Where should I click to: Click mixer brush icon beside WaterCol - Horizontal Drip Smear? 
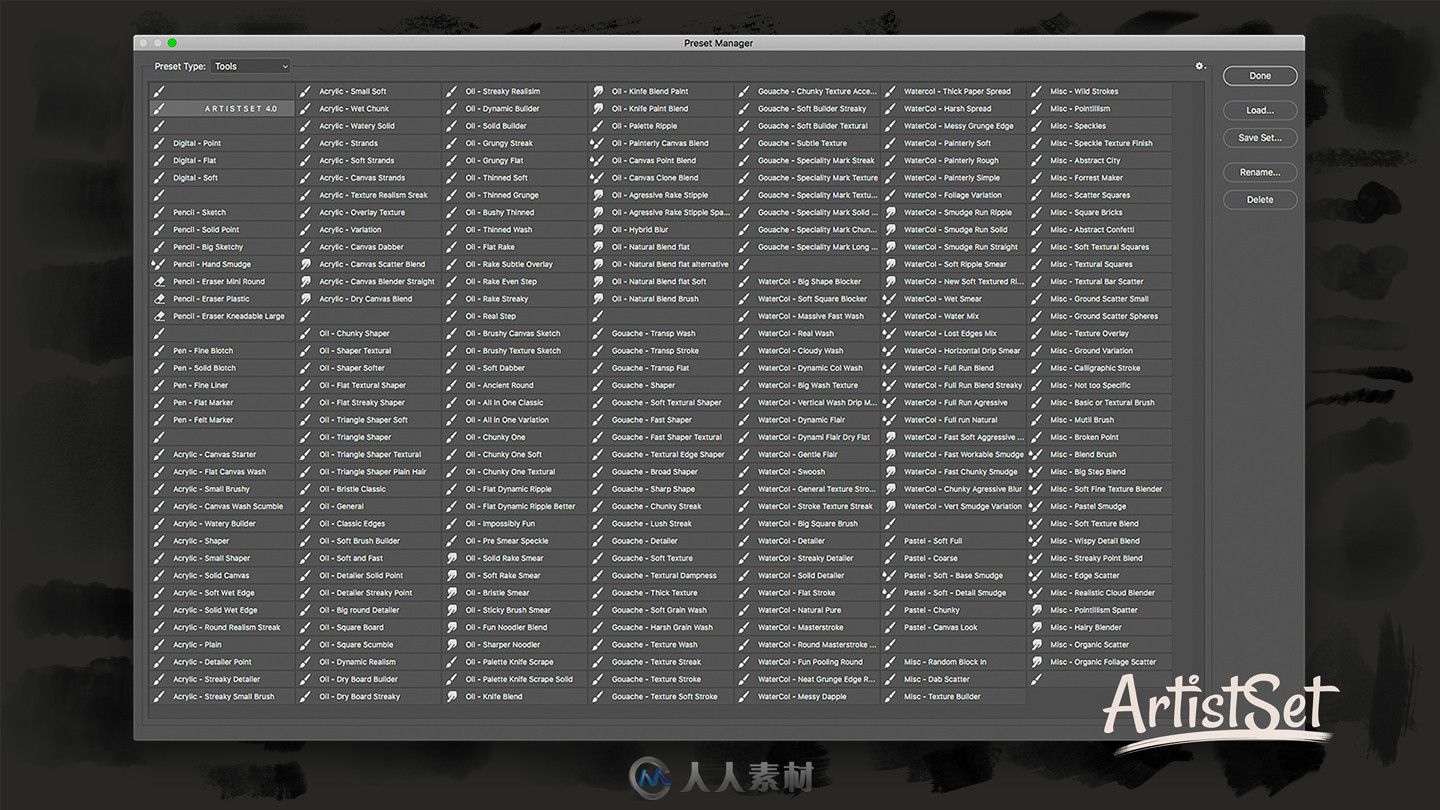pos(889,351)
